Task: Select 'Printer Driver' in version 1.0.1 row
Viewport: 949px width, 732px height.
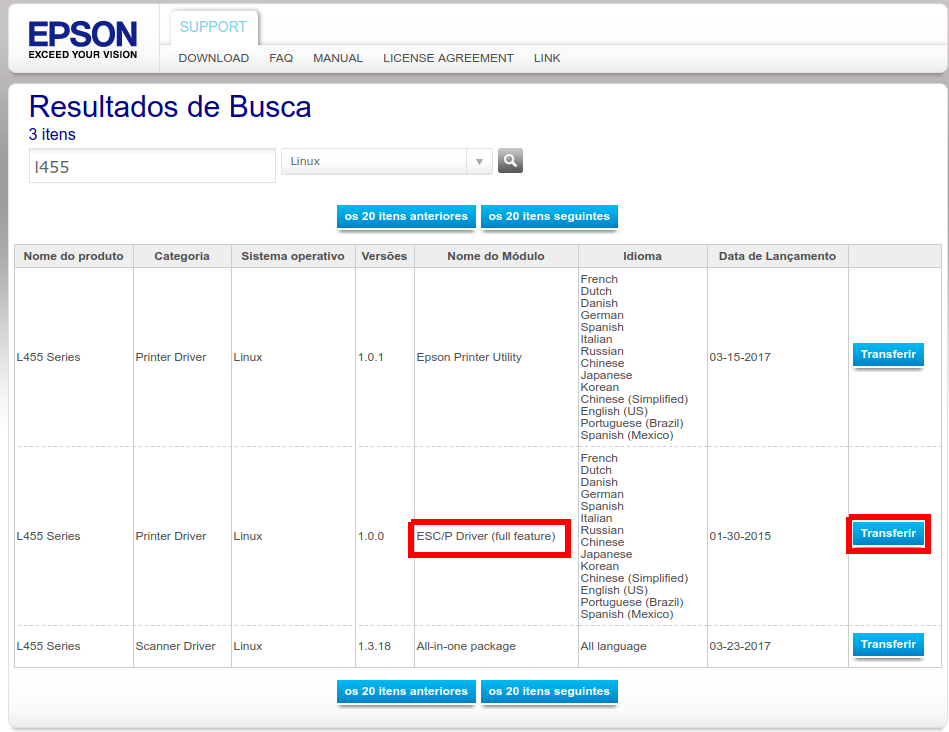Action: [171, 357]
